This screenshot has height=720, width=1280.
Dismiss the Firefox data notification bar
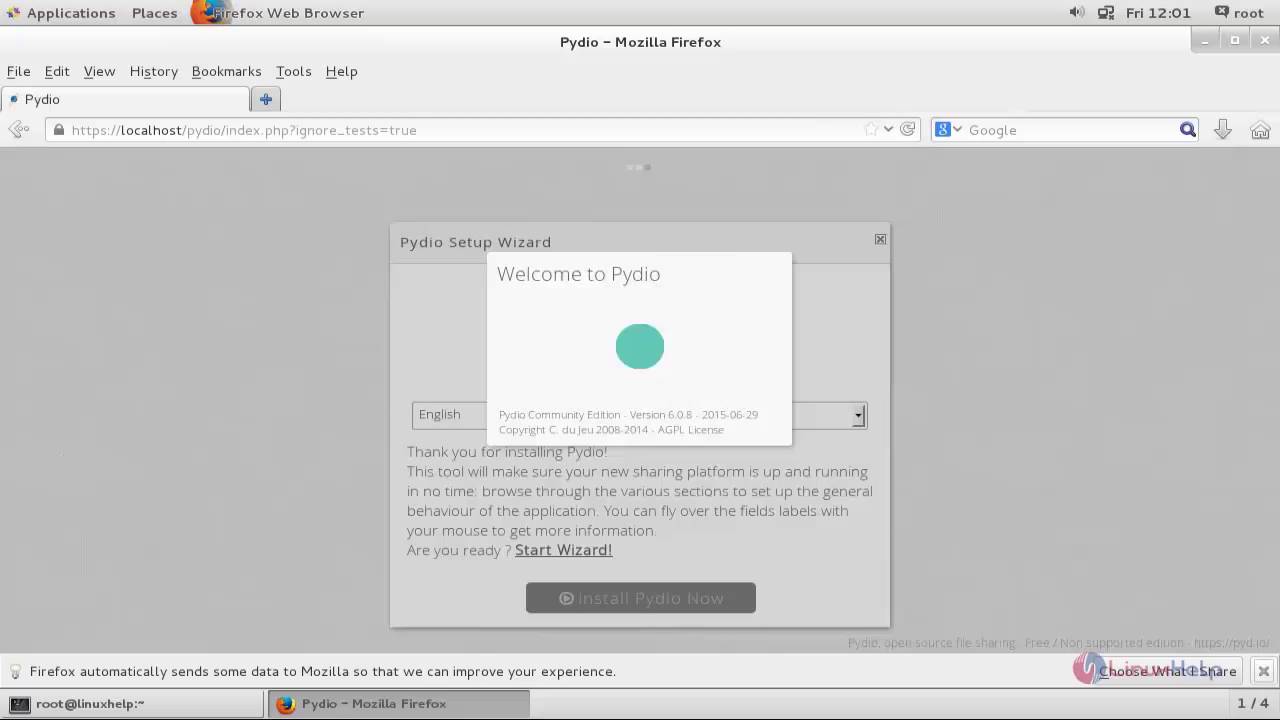1264,671
